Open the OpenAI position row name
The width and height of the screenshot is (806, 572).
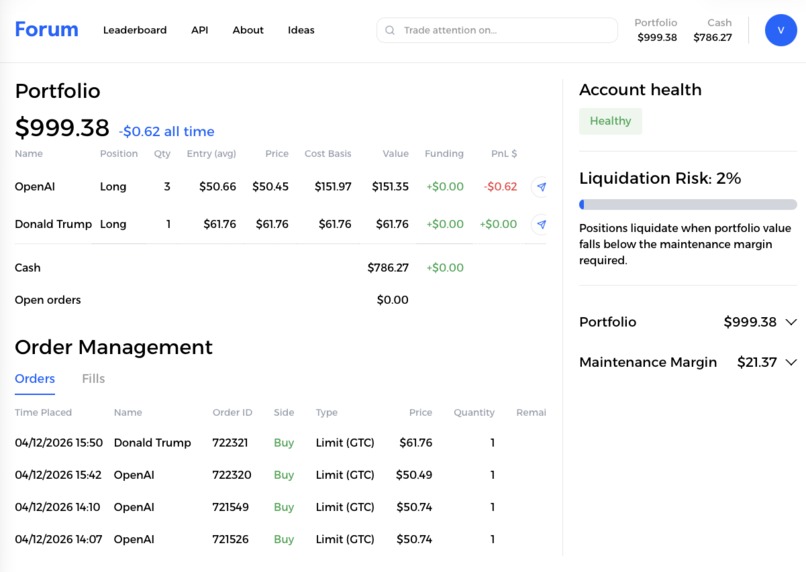34,187
